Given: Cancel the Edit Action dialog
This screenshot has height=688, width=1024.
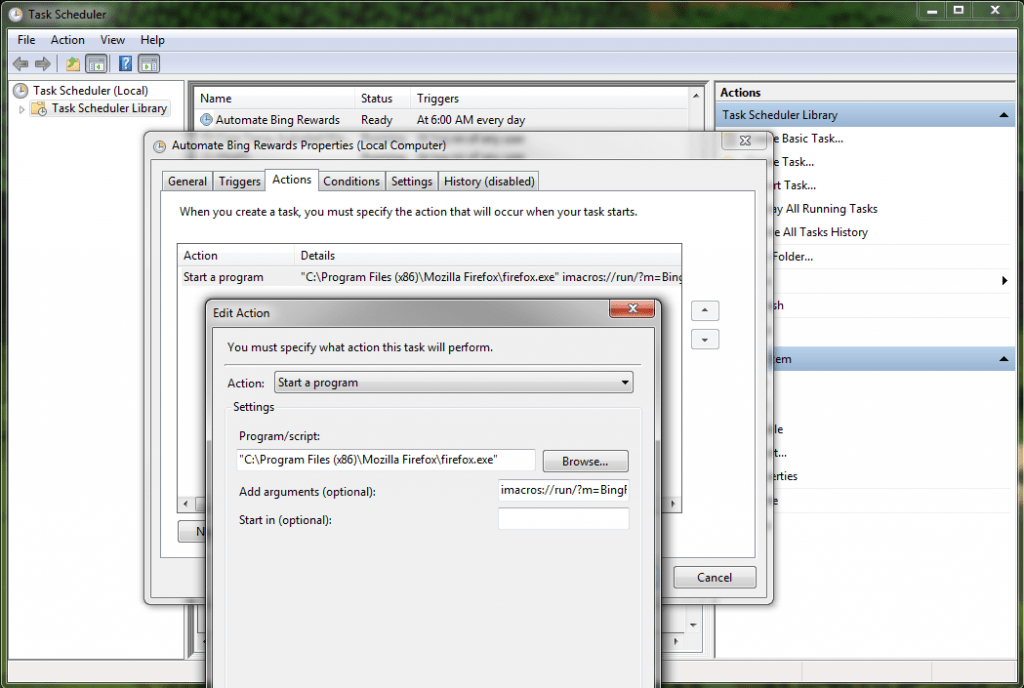Looking at the screenshot, I should point(714,577).
